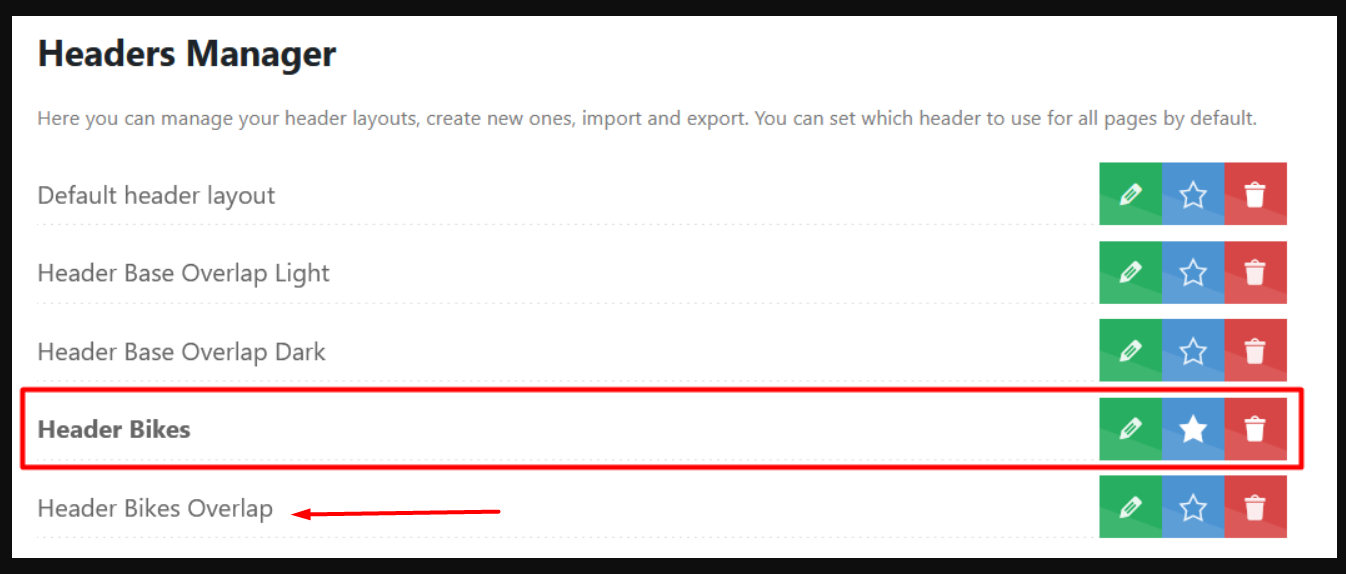
Task: Delete the Default header layout
Action: (1255, 194)
